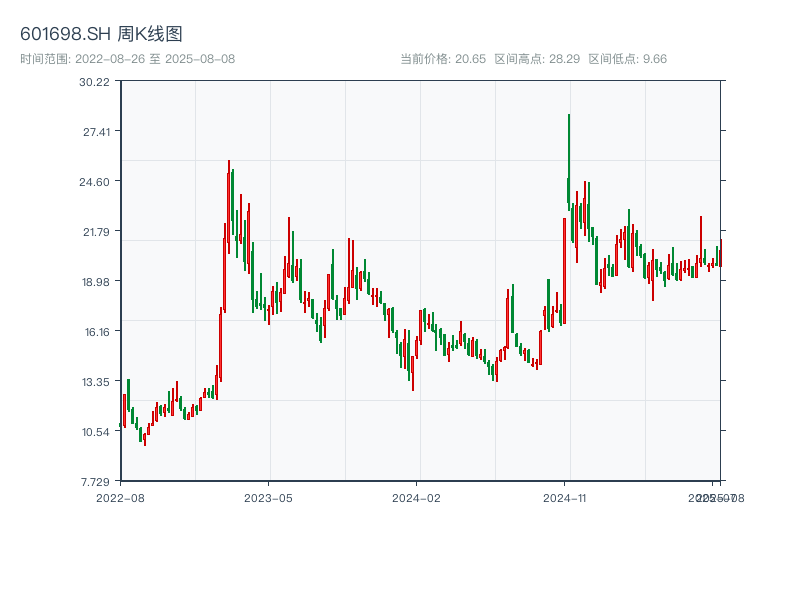This screenshot has height=600, width=800.
Task: Click the y-axis value 18.98
Action: point(96,282)
